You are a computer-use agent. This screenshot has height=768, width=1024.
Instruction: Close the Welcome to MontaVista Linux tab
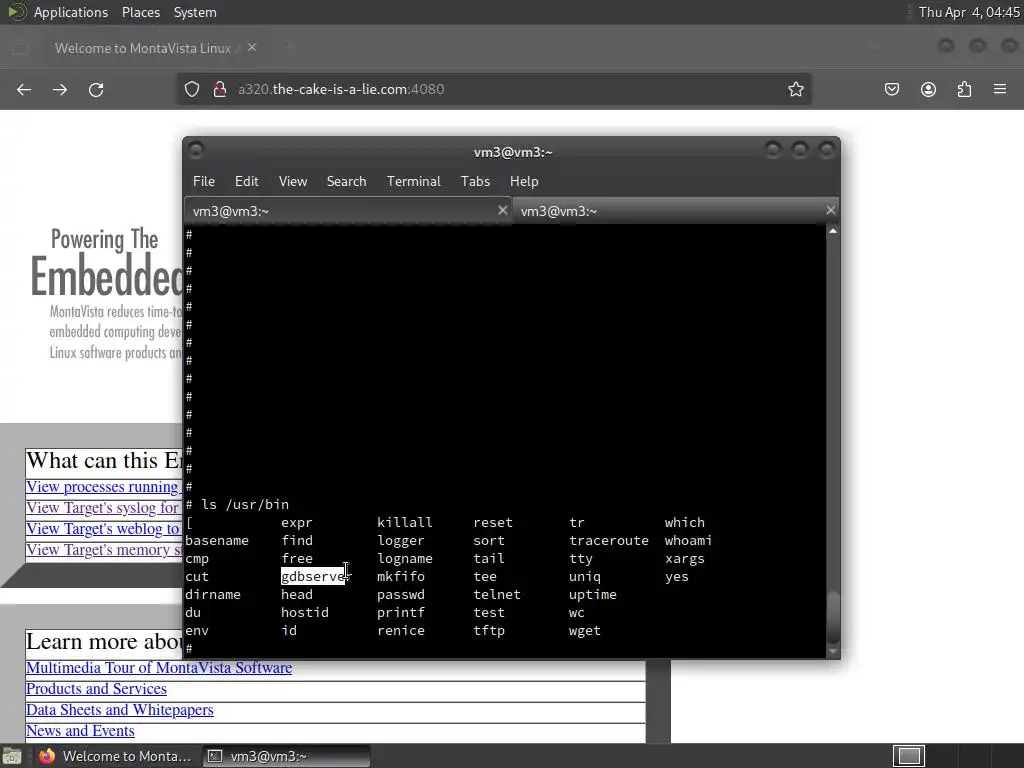252,48
